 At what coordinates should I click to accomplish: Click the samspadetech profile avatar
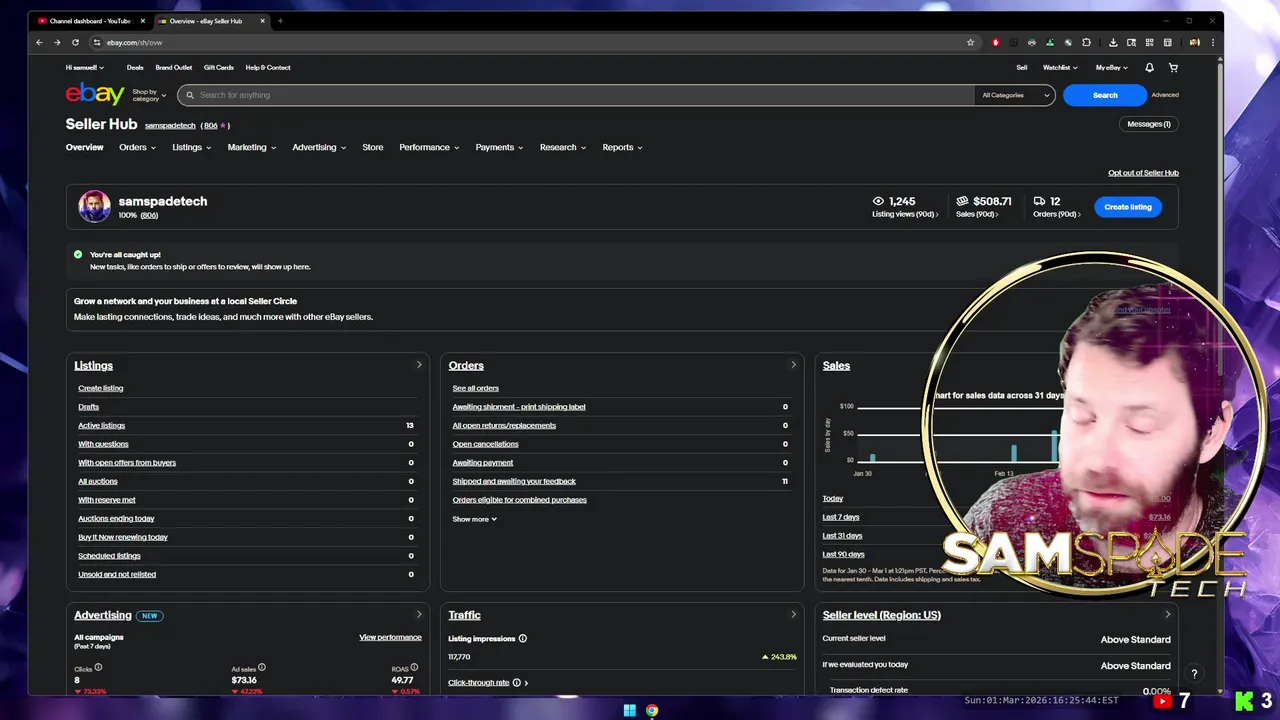[x=95, y=206]
